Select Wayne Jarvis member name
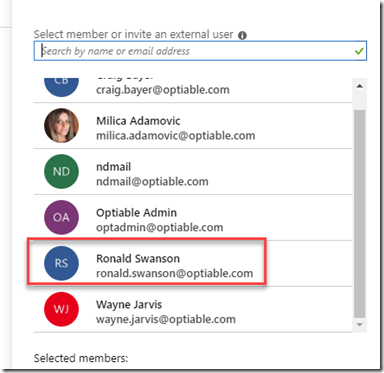 [x=129, y=305]
